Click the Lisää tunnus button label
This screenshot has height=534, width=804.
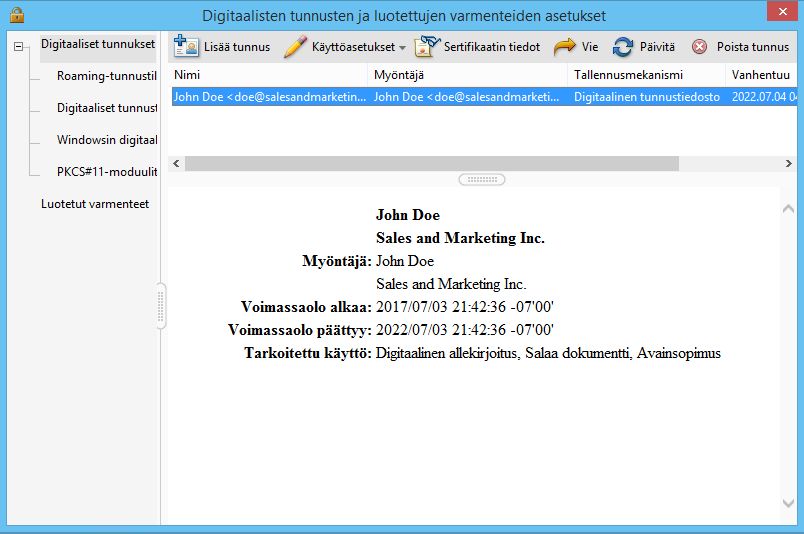pyautogui.click(x=237, y=47)
